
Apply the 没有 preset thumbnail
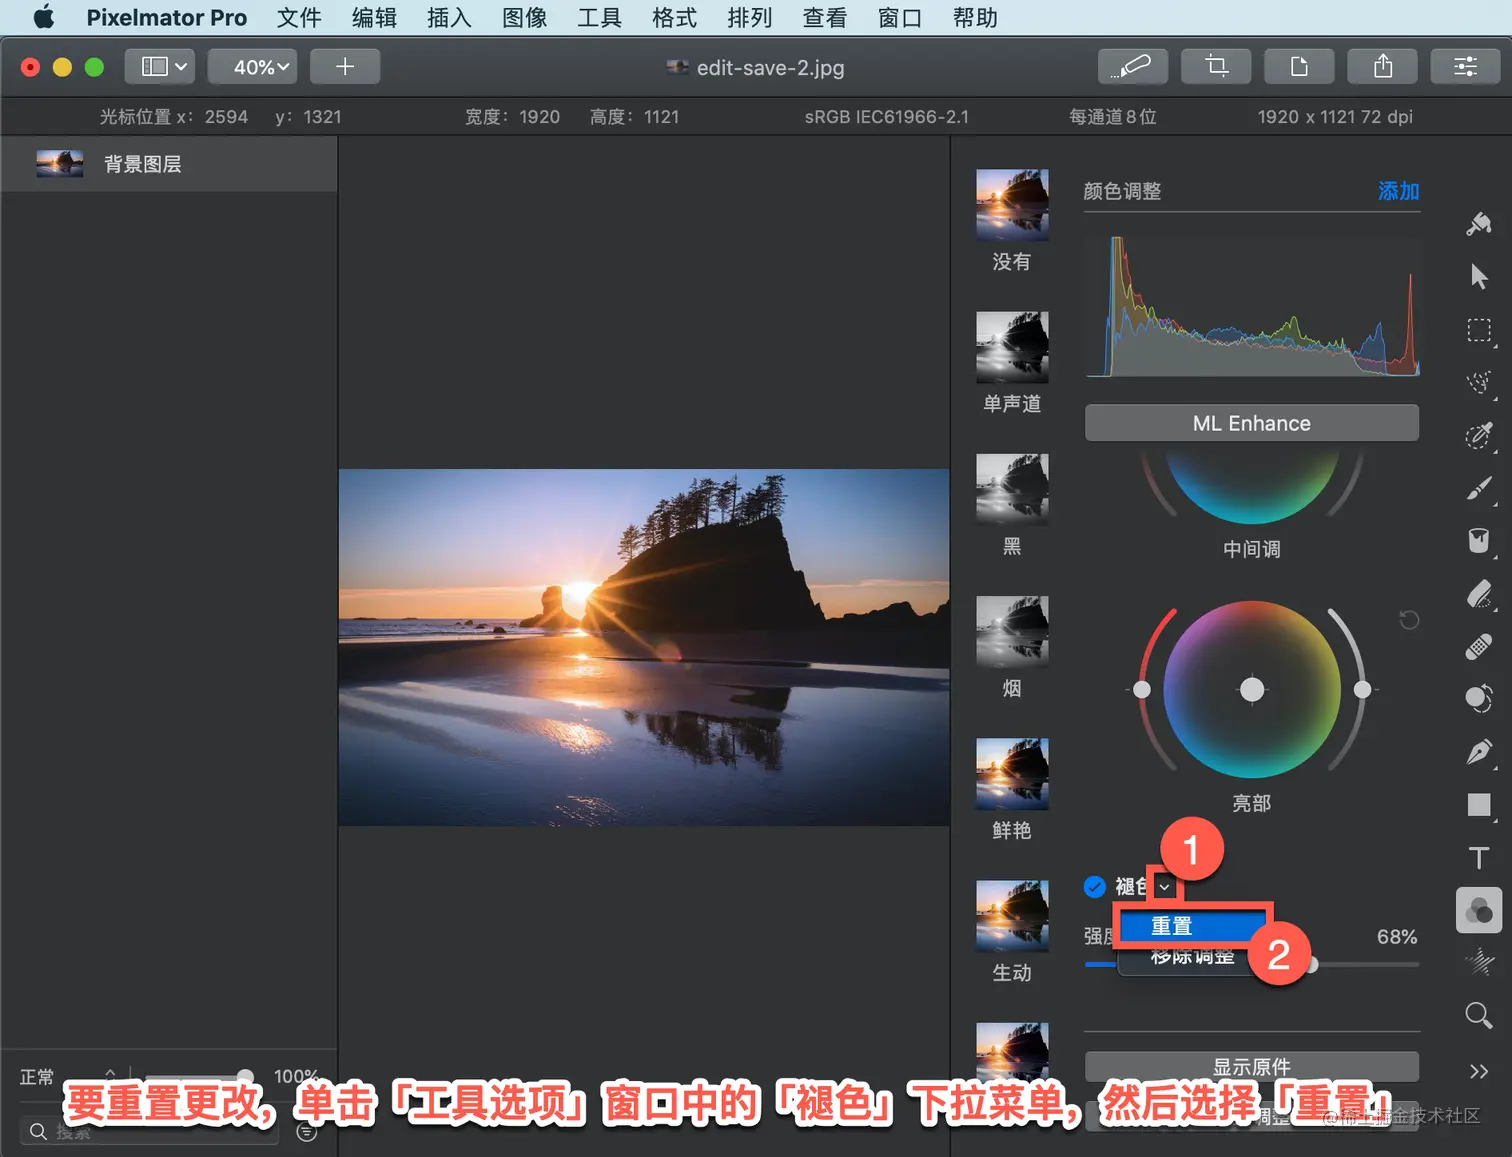point(1012,205)
